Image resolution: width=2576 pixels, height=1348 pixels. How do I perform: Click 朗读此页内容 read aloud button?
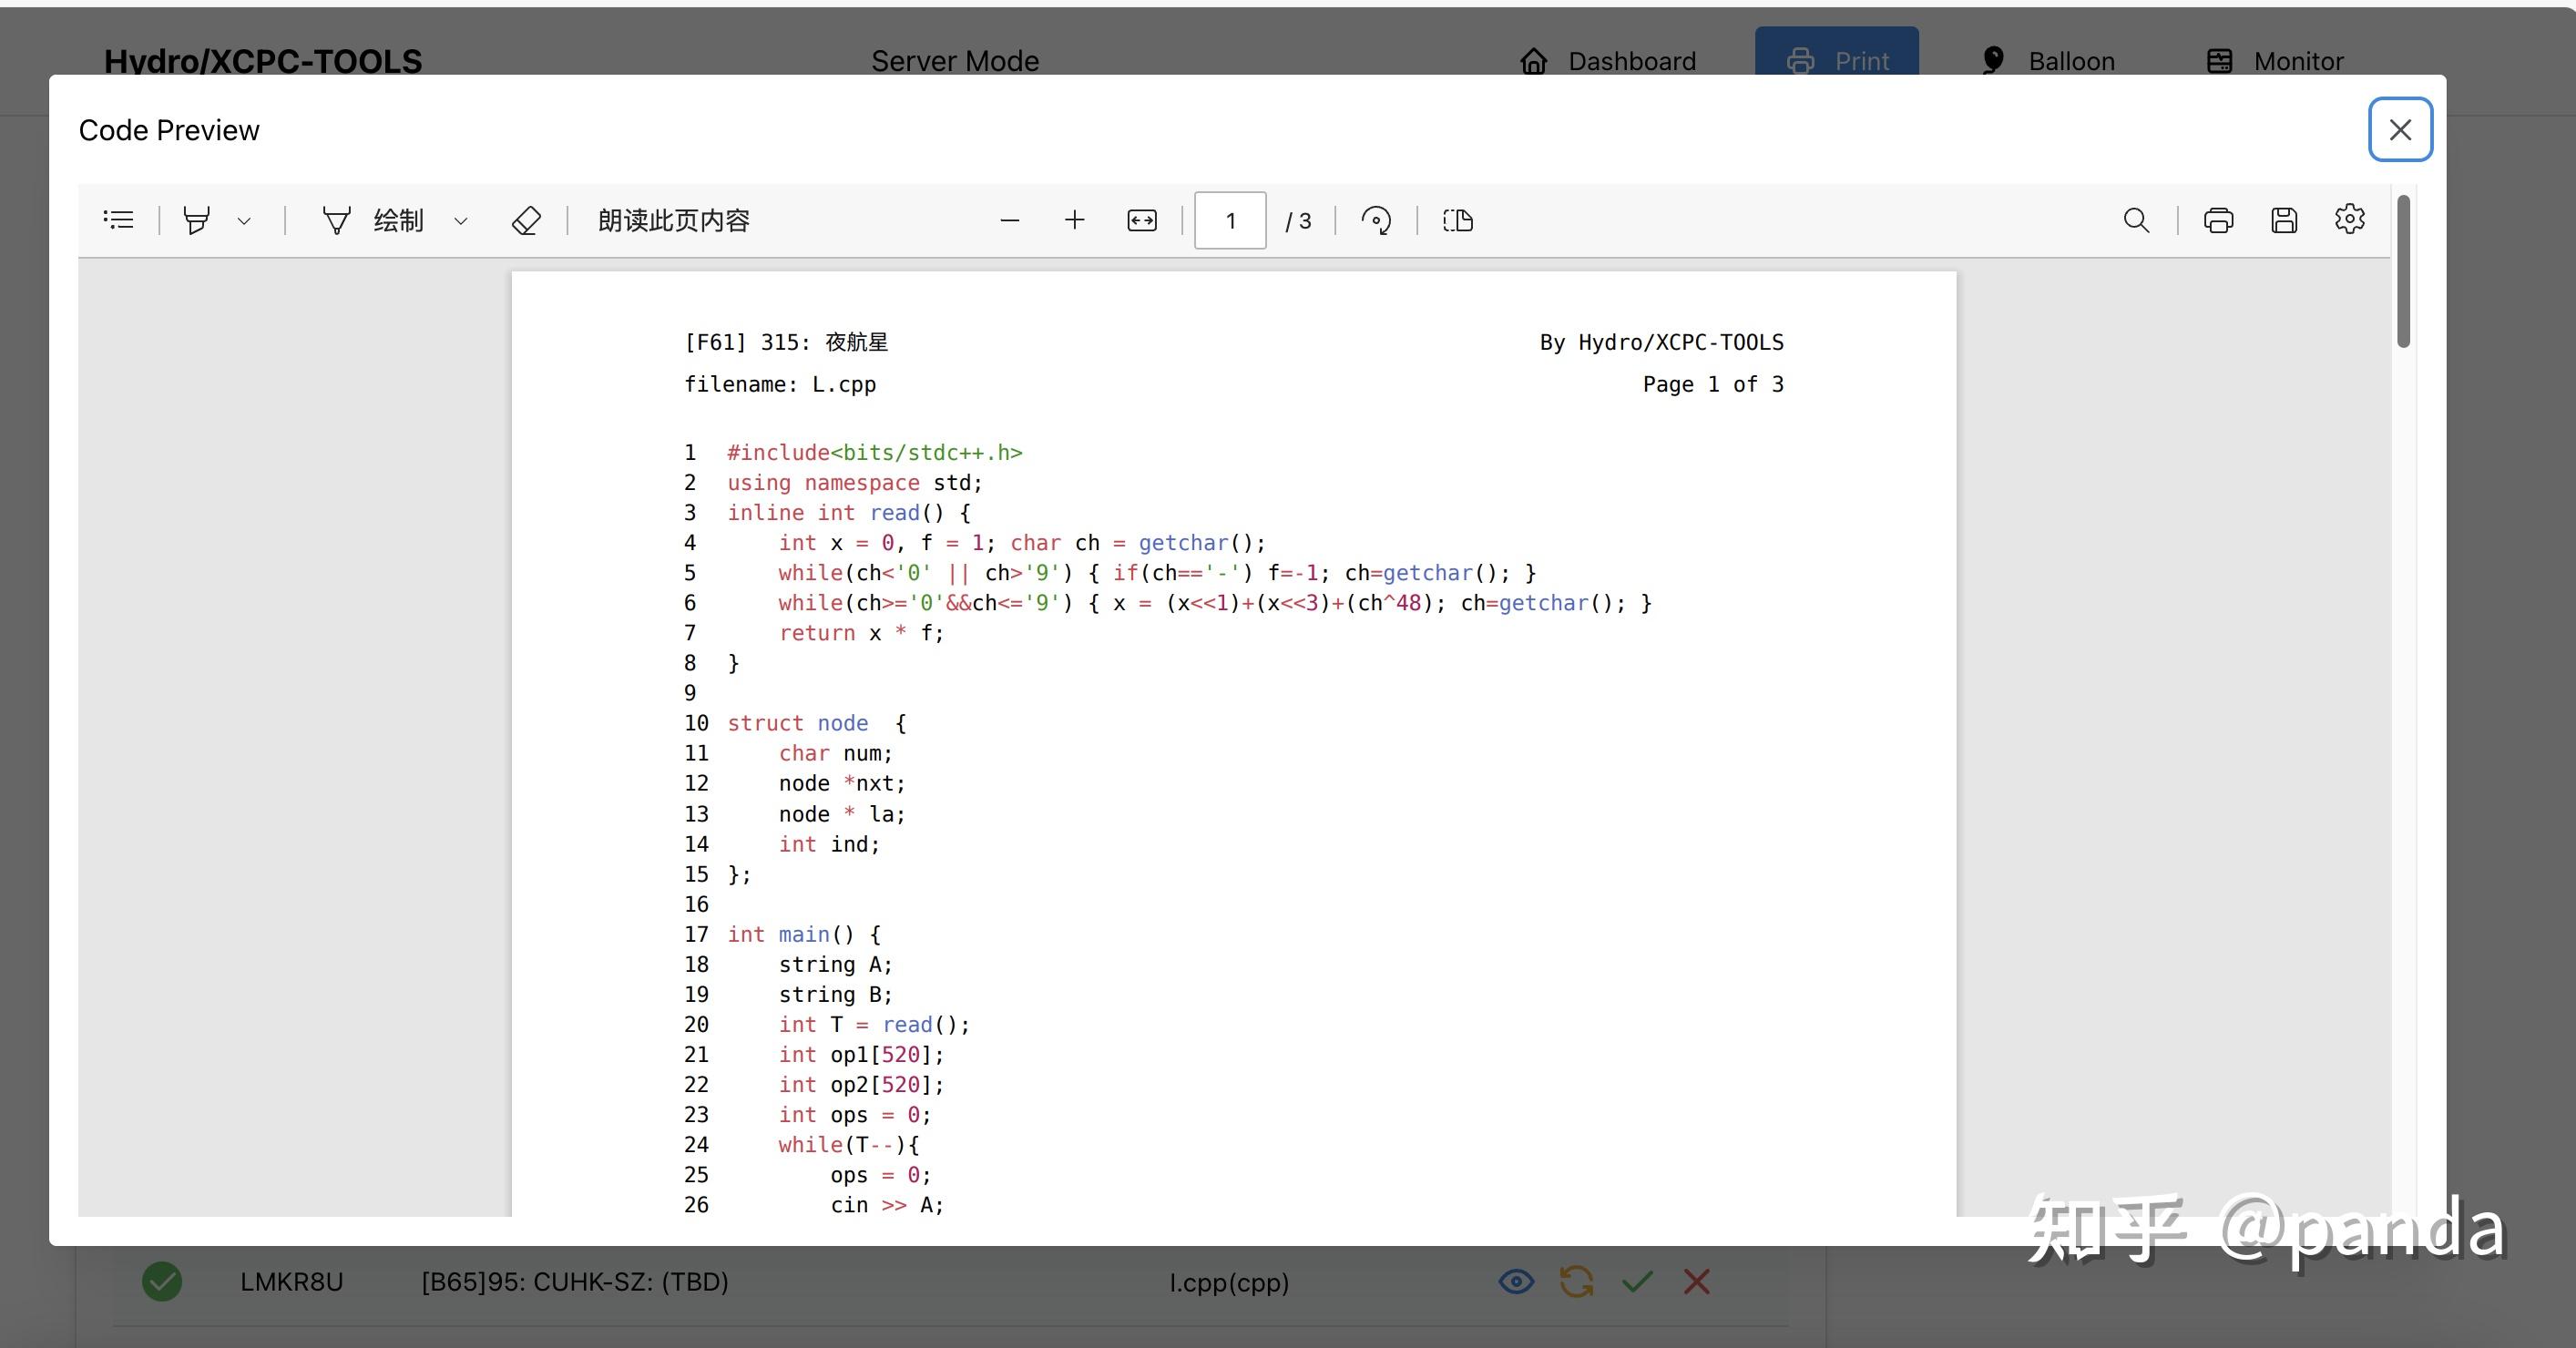[x=673, y=220]
